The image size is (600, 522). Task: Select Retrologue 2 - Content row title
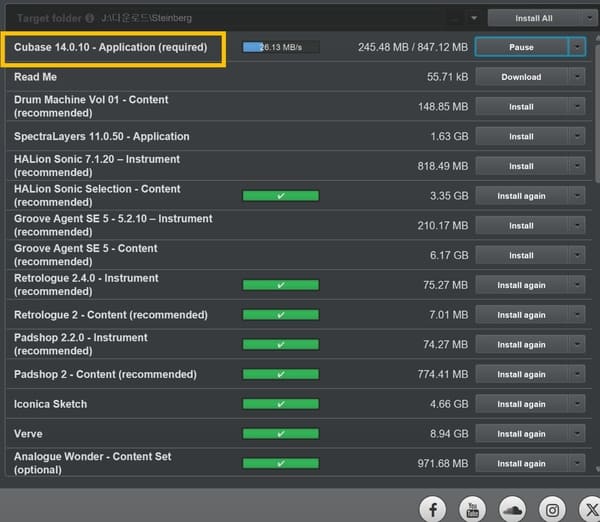pyautogui.click(x=111, y=315)
